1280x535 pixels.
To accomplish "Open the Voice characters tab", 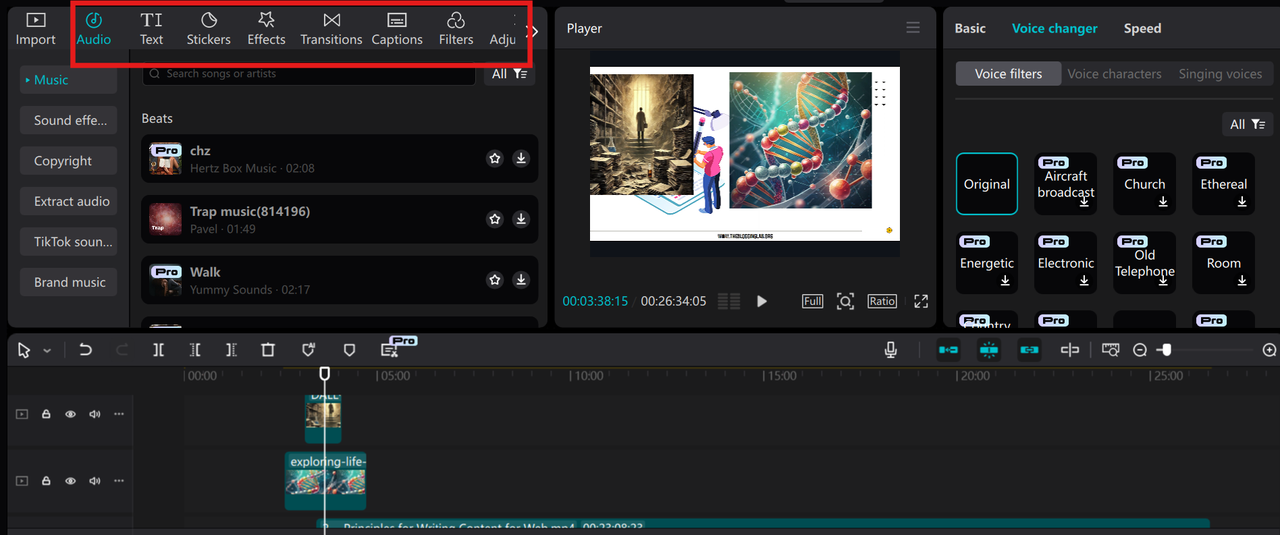I will coord(1114,74).
